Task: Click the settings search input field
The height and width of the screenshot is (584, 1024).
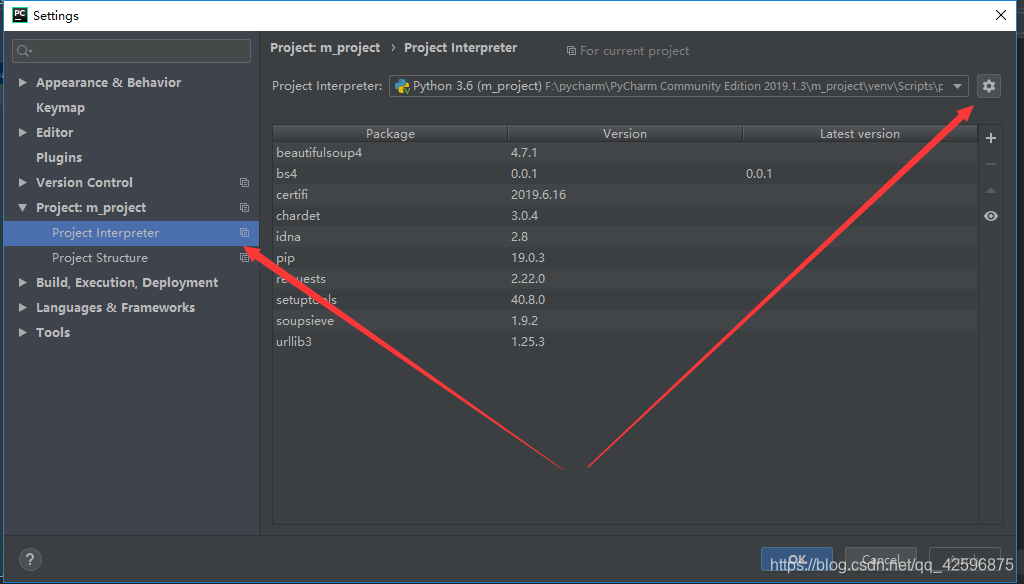Action: click(x=131, y=51)
